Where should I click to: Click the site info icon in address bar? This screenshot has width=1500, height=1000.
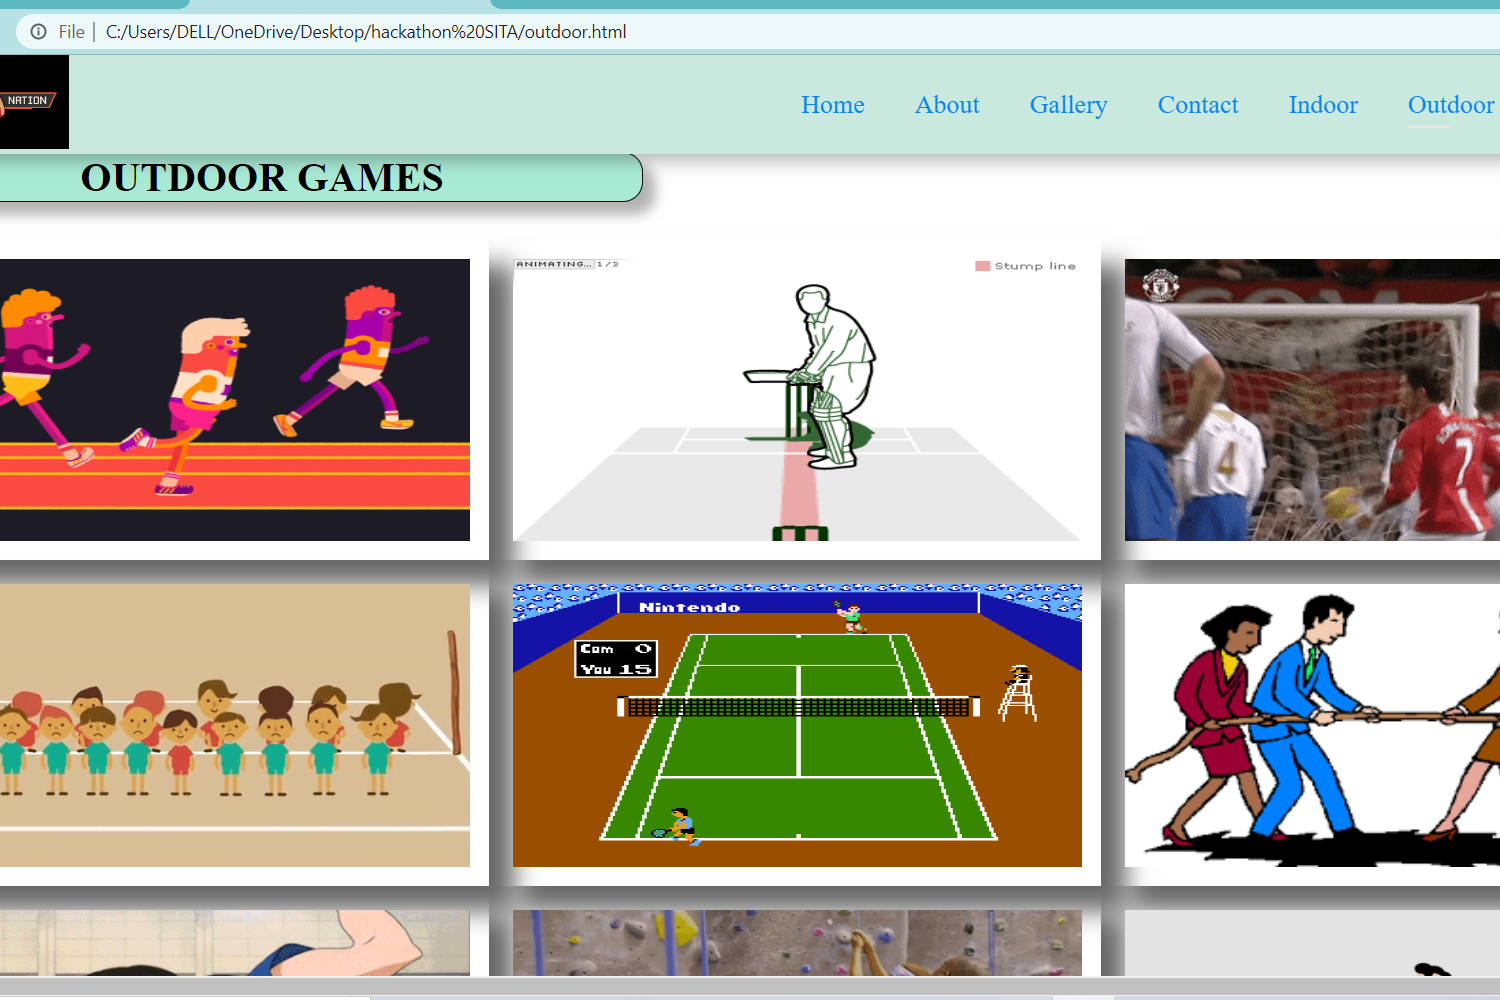[38, 32]
